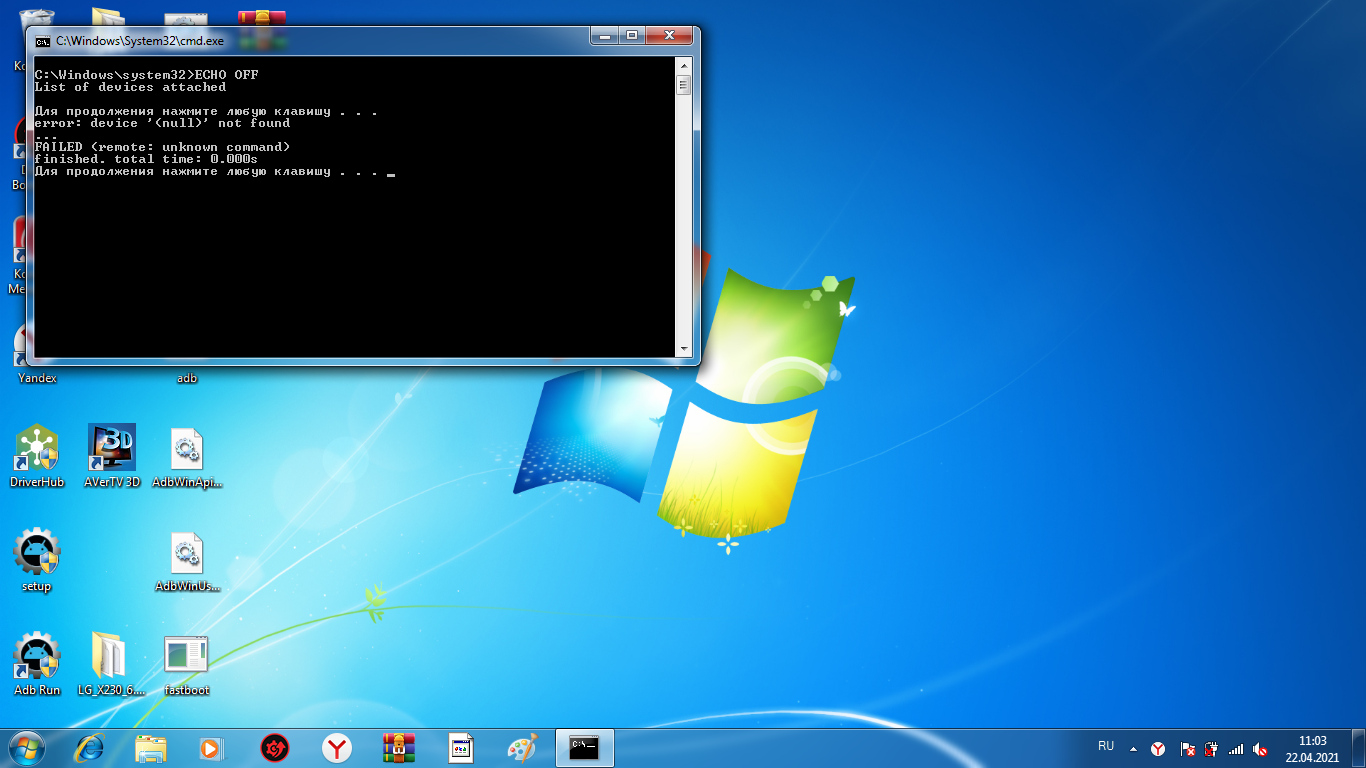
Task: Click the cmd window scroll down arrow
Action: (x=684, y=349)
